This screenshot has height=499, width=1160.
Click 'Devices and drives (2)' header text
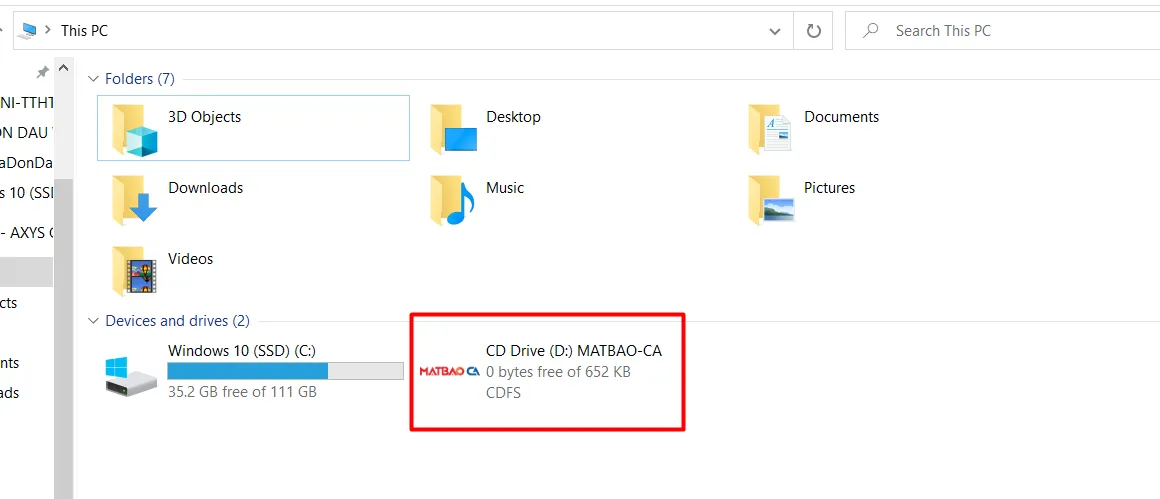pyautogui.click(x=178, y=321)
